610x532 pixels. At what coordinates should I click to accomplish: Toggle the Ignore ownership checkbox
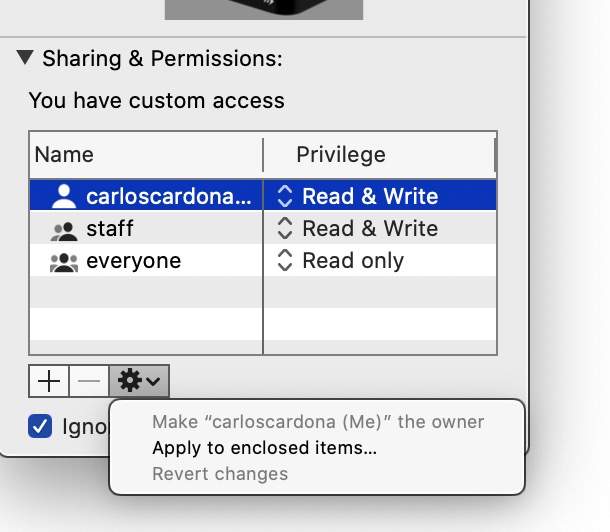tap(40, 427)
